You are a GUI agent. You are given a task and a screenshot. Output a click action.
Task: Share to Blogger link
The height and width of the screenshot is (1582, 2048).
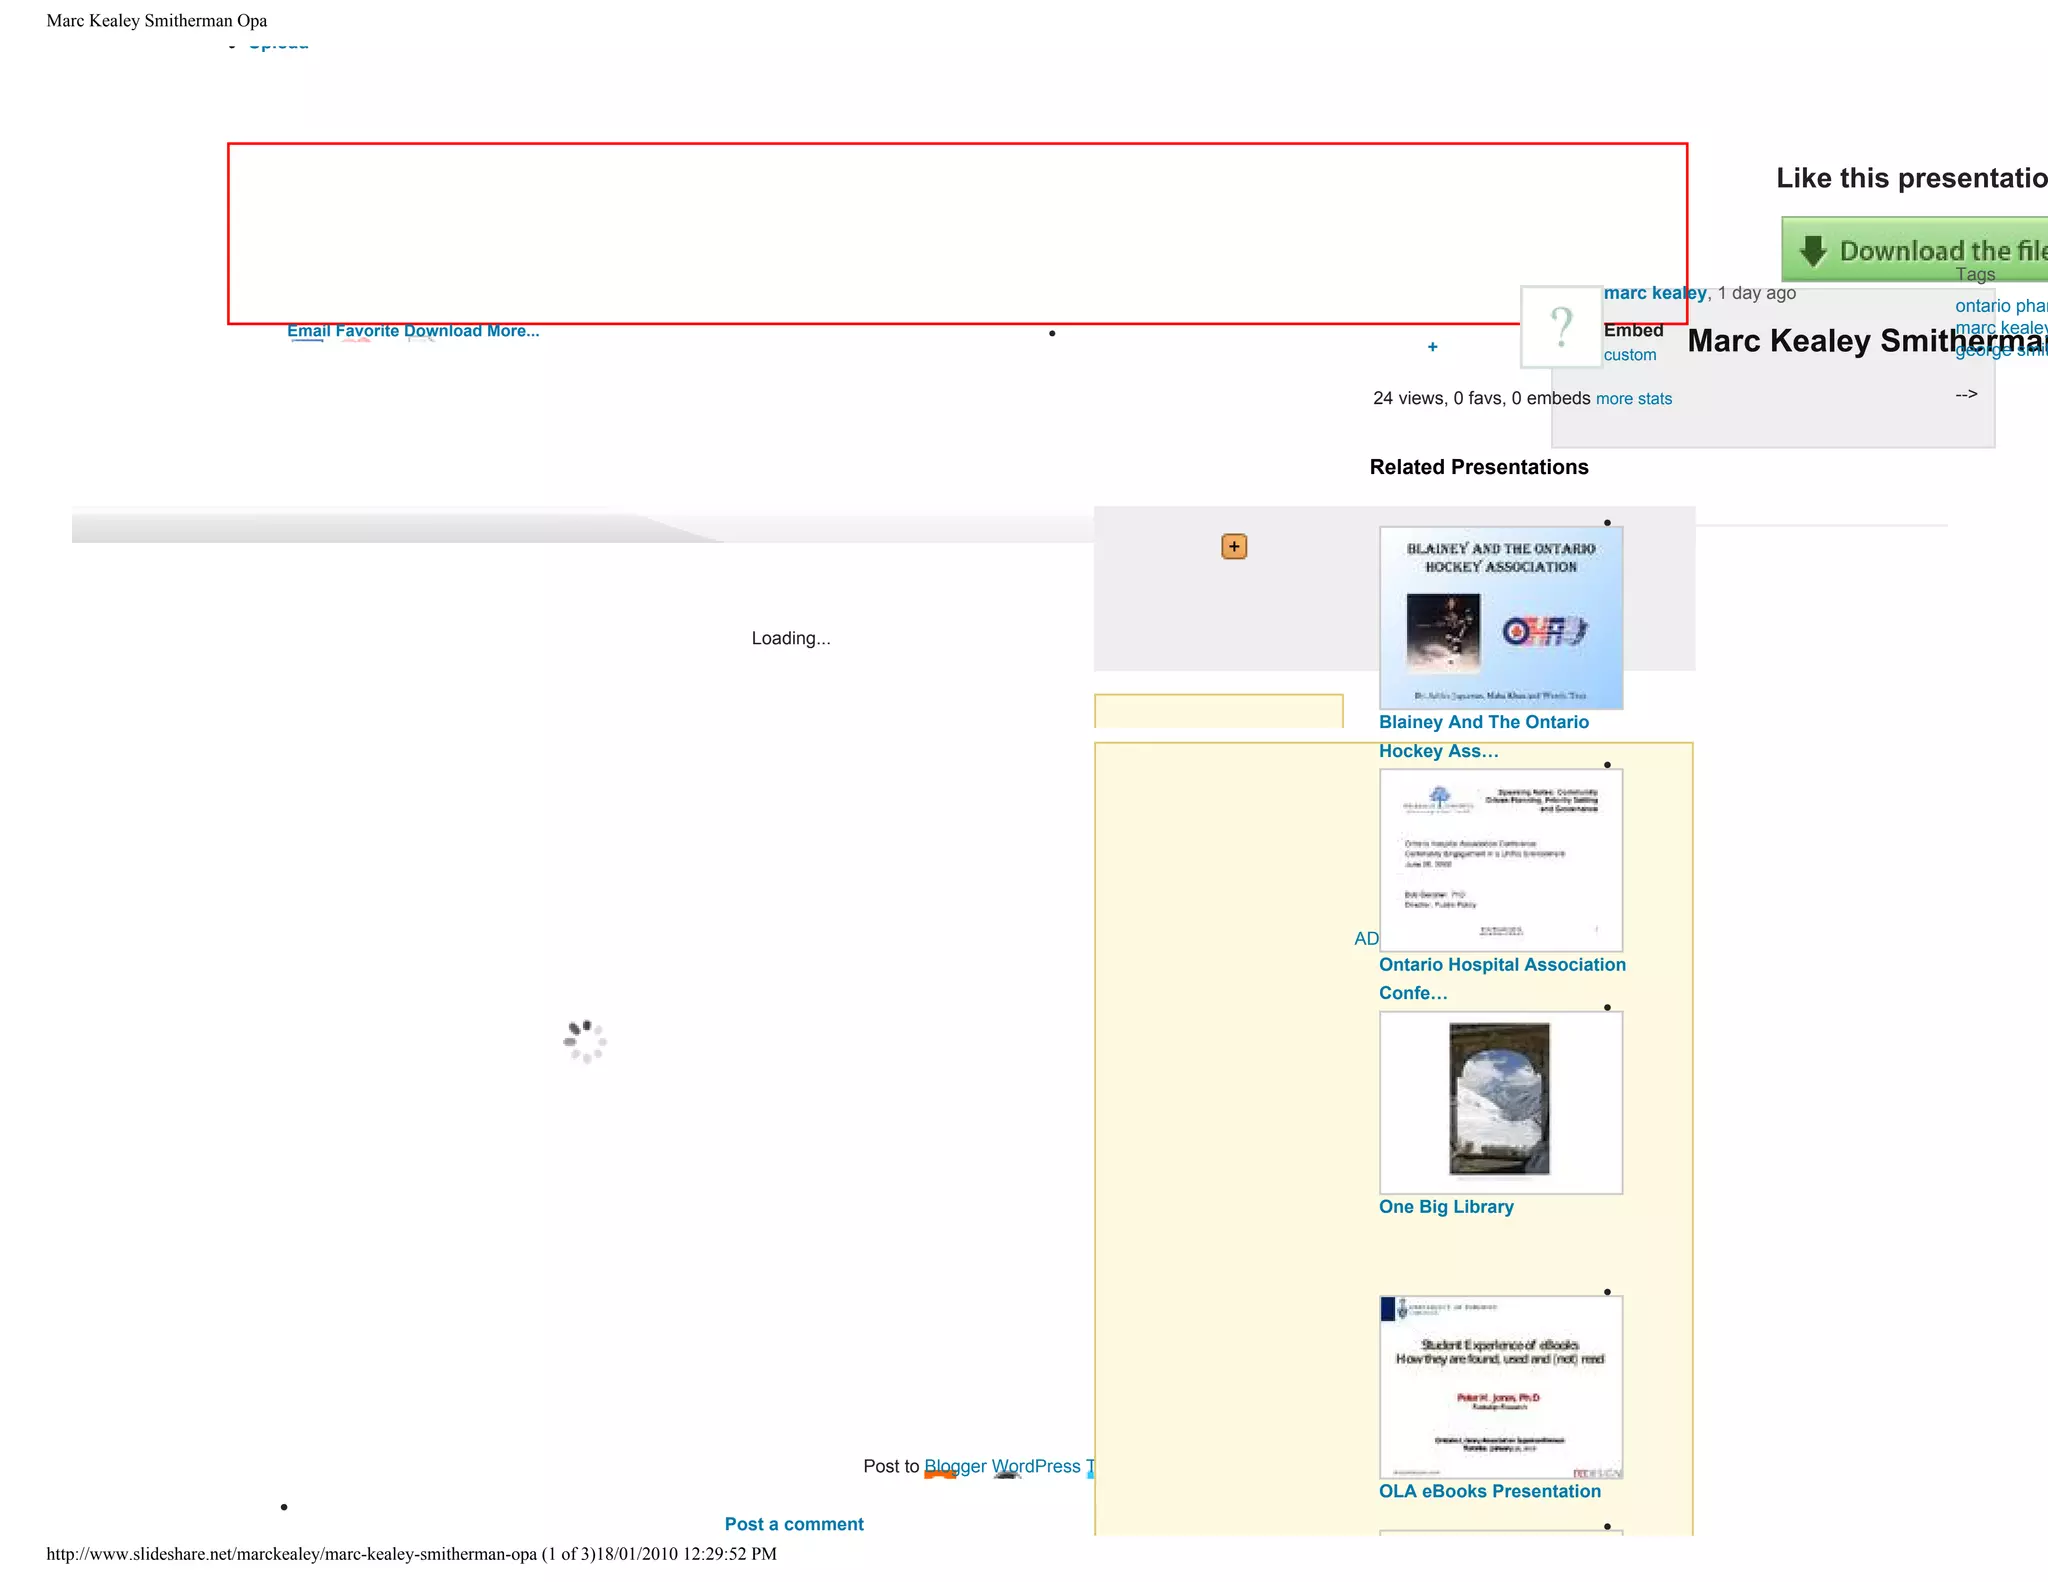click(954, 1466)
